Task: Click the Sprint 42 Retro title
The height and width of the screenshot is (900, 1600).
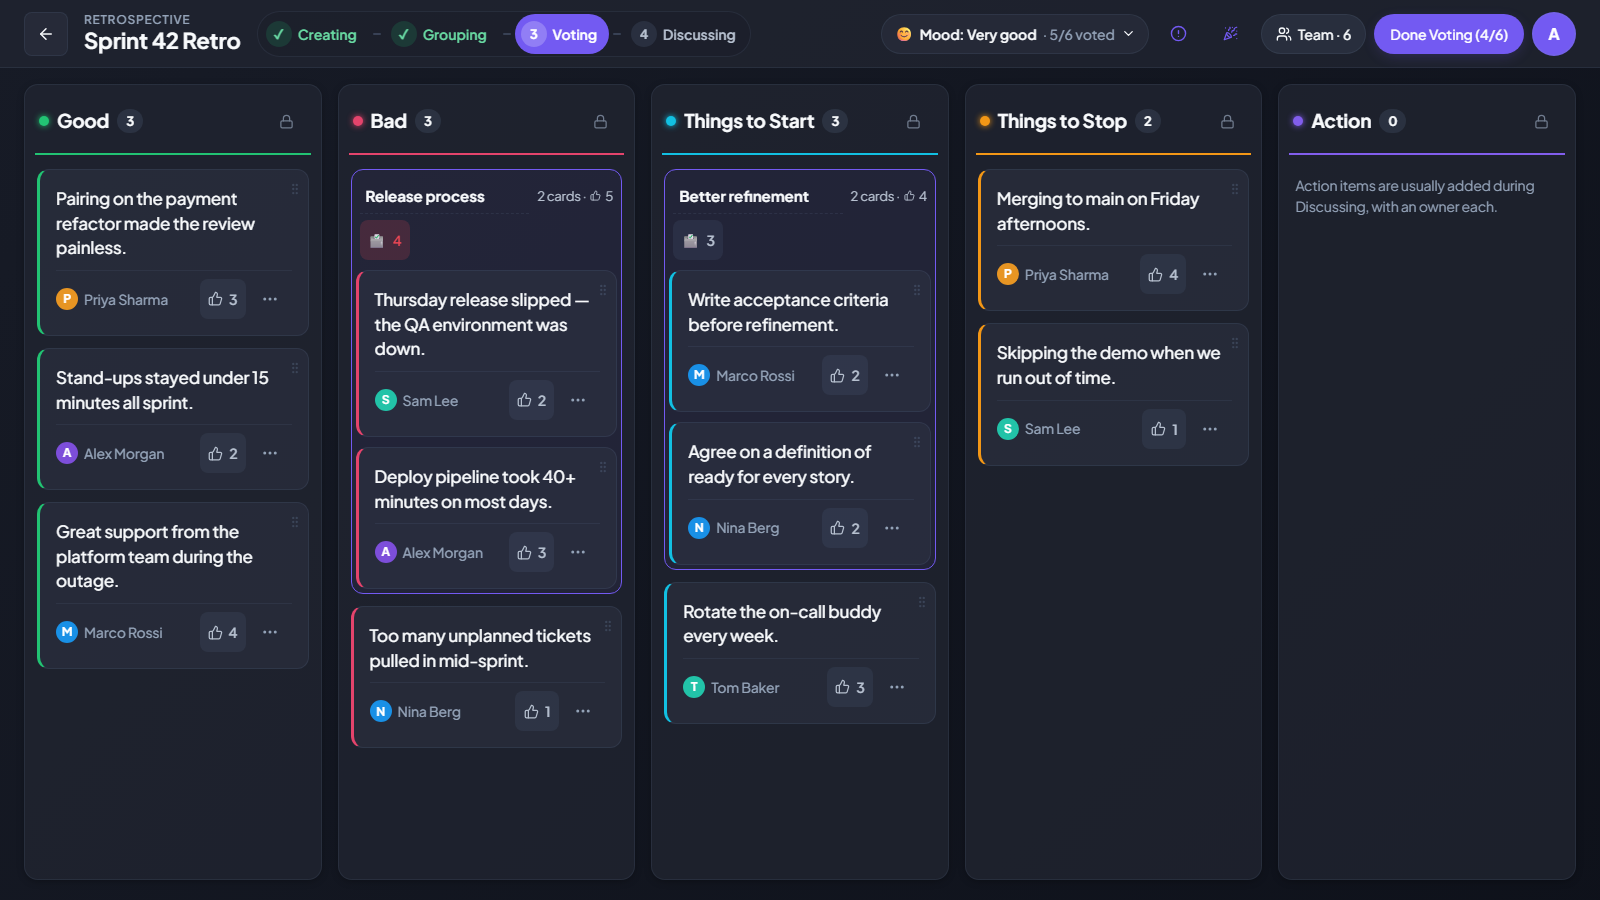Action: tap(162, 41)
